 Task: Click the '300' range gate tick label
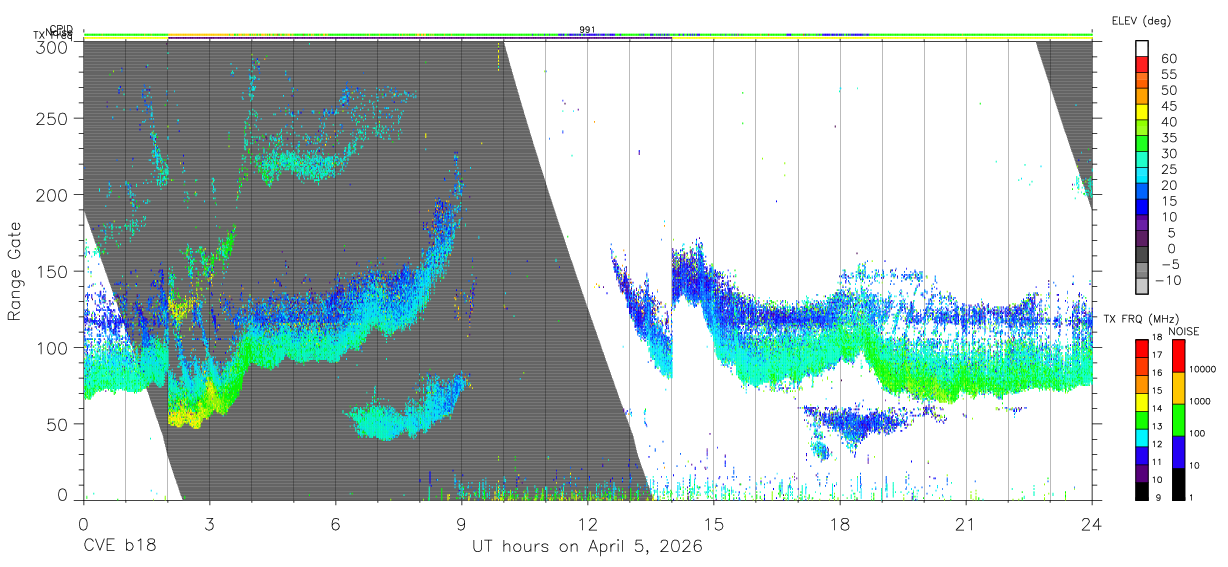[x=53, y=46]
